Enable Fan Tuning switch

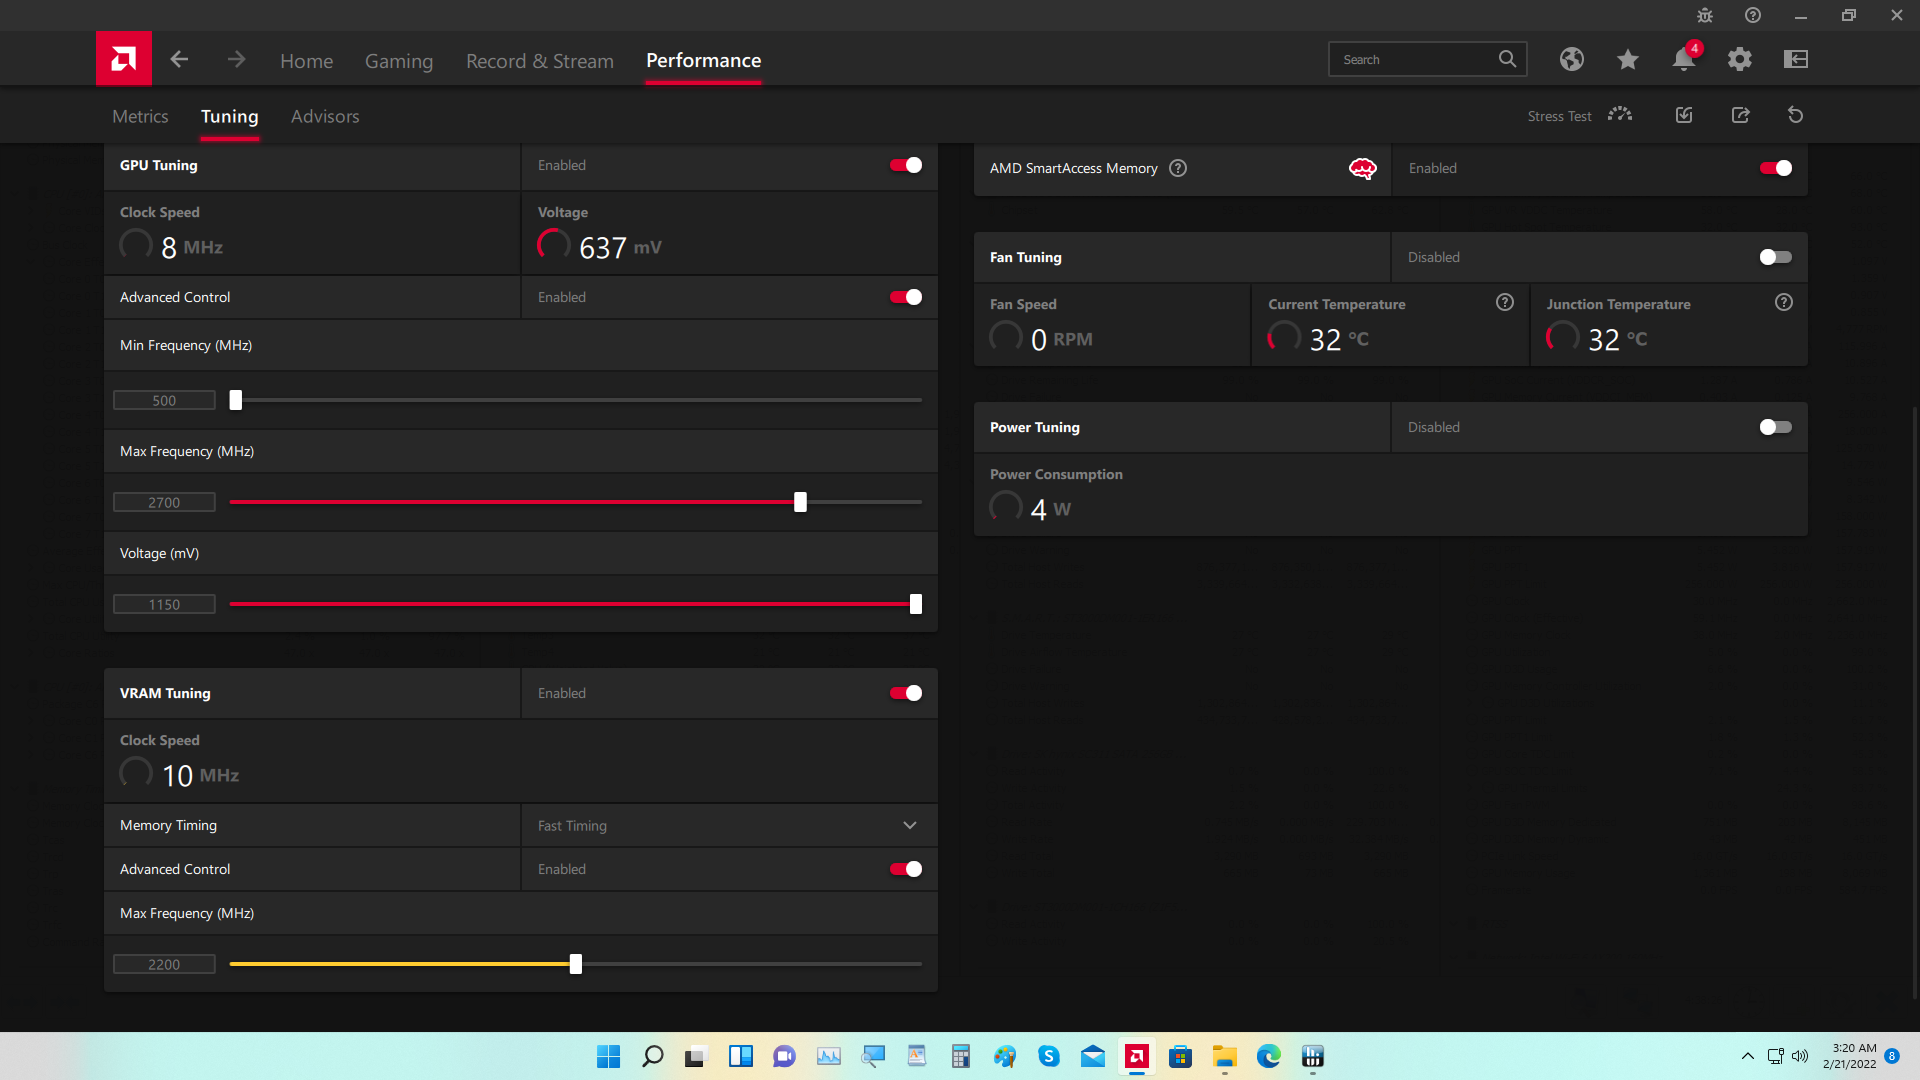coord(1776,257)
